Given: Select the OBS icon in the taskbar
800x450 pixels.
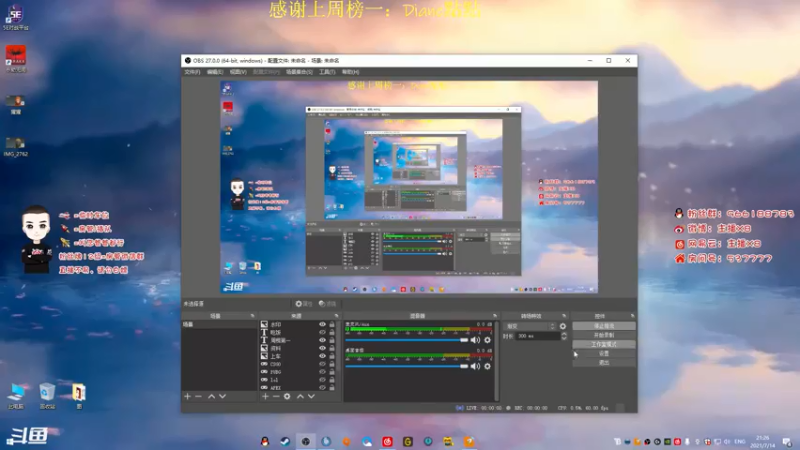Looking at the screenshot, I should pos(306,441).
